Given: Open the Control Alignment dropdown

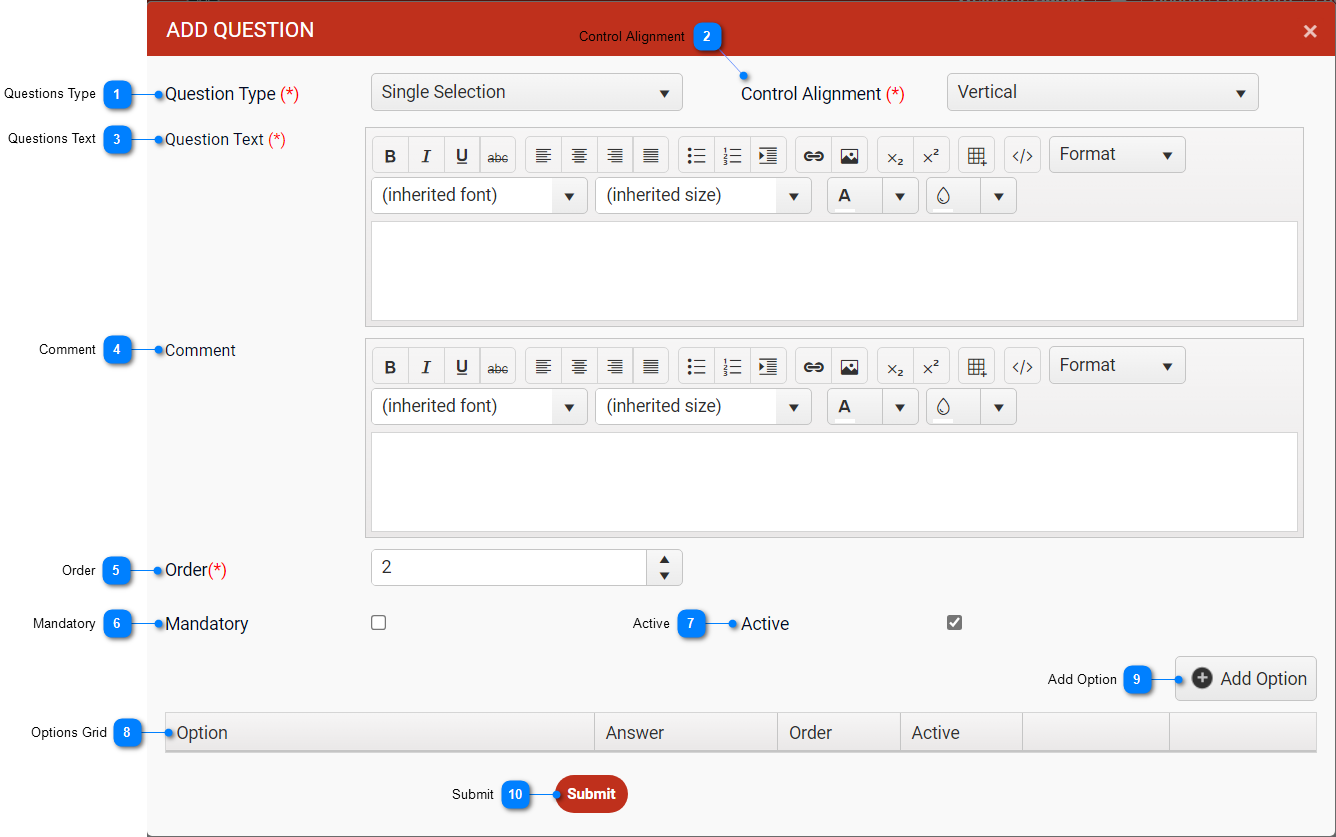Looking at the screenshot, I should [1103, 92].
